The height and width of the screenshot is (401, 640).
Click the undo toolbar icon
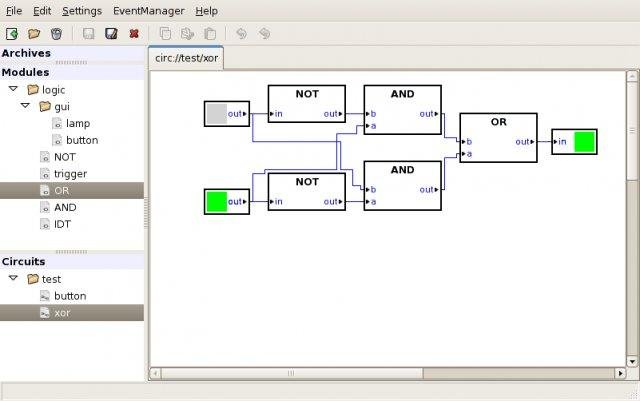pos(242,33)
